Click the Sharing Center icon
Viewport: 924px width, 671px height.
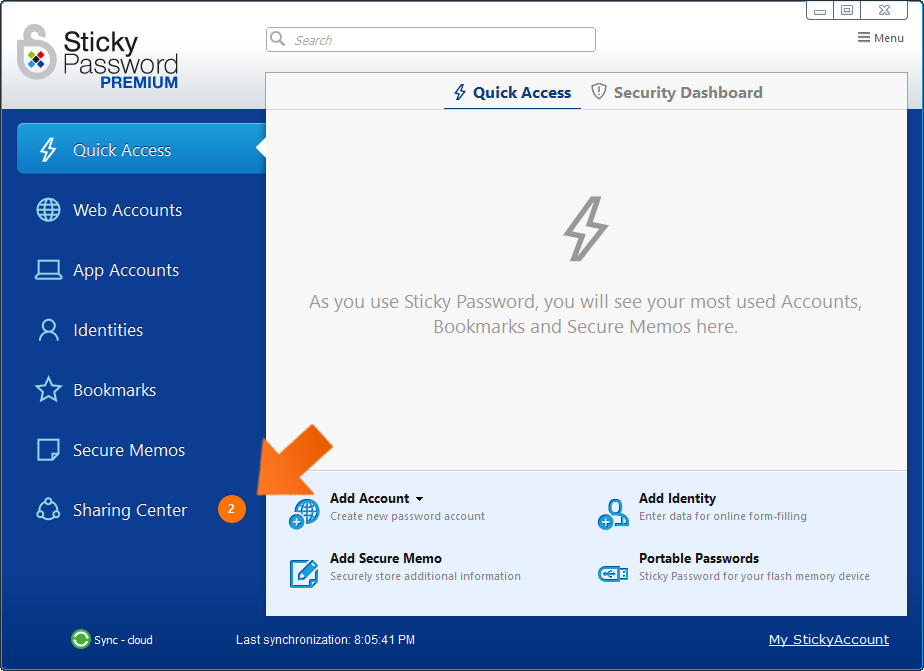pos(48,510)
